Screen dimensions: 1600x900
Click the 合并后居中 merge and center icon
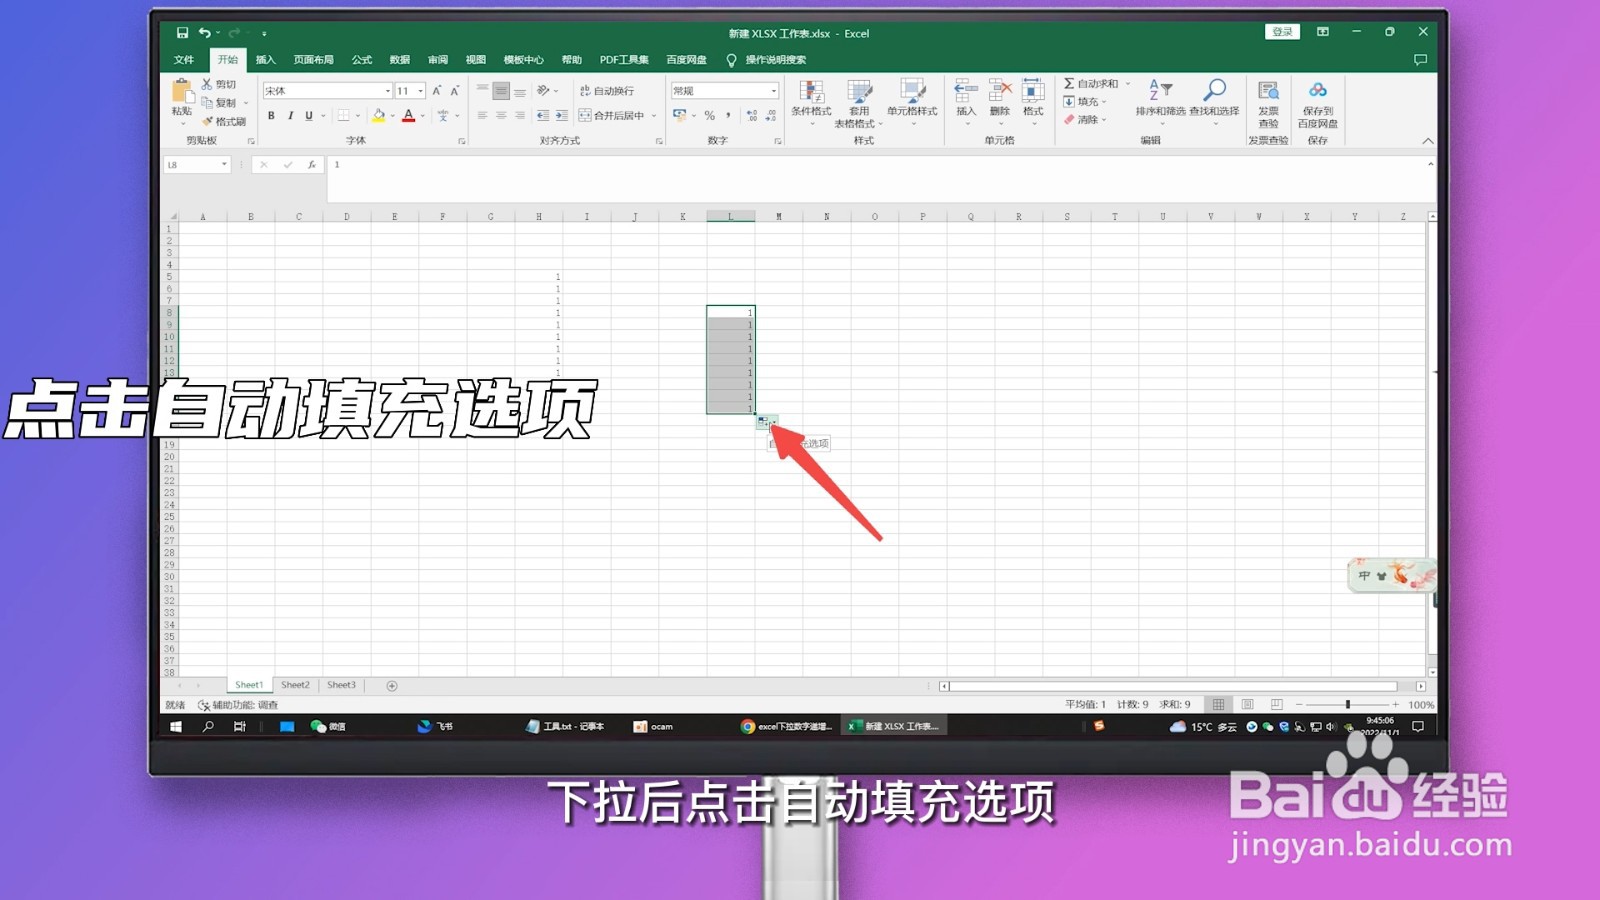[613, 115]
